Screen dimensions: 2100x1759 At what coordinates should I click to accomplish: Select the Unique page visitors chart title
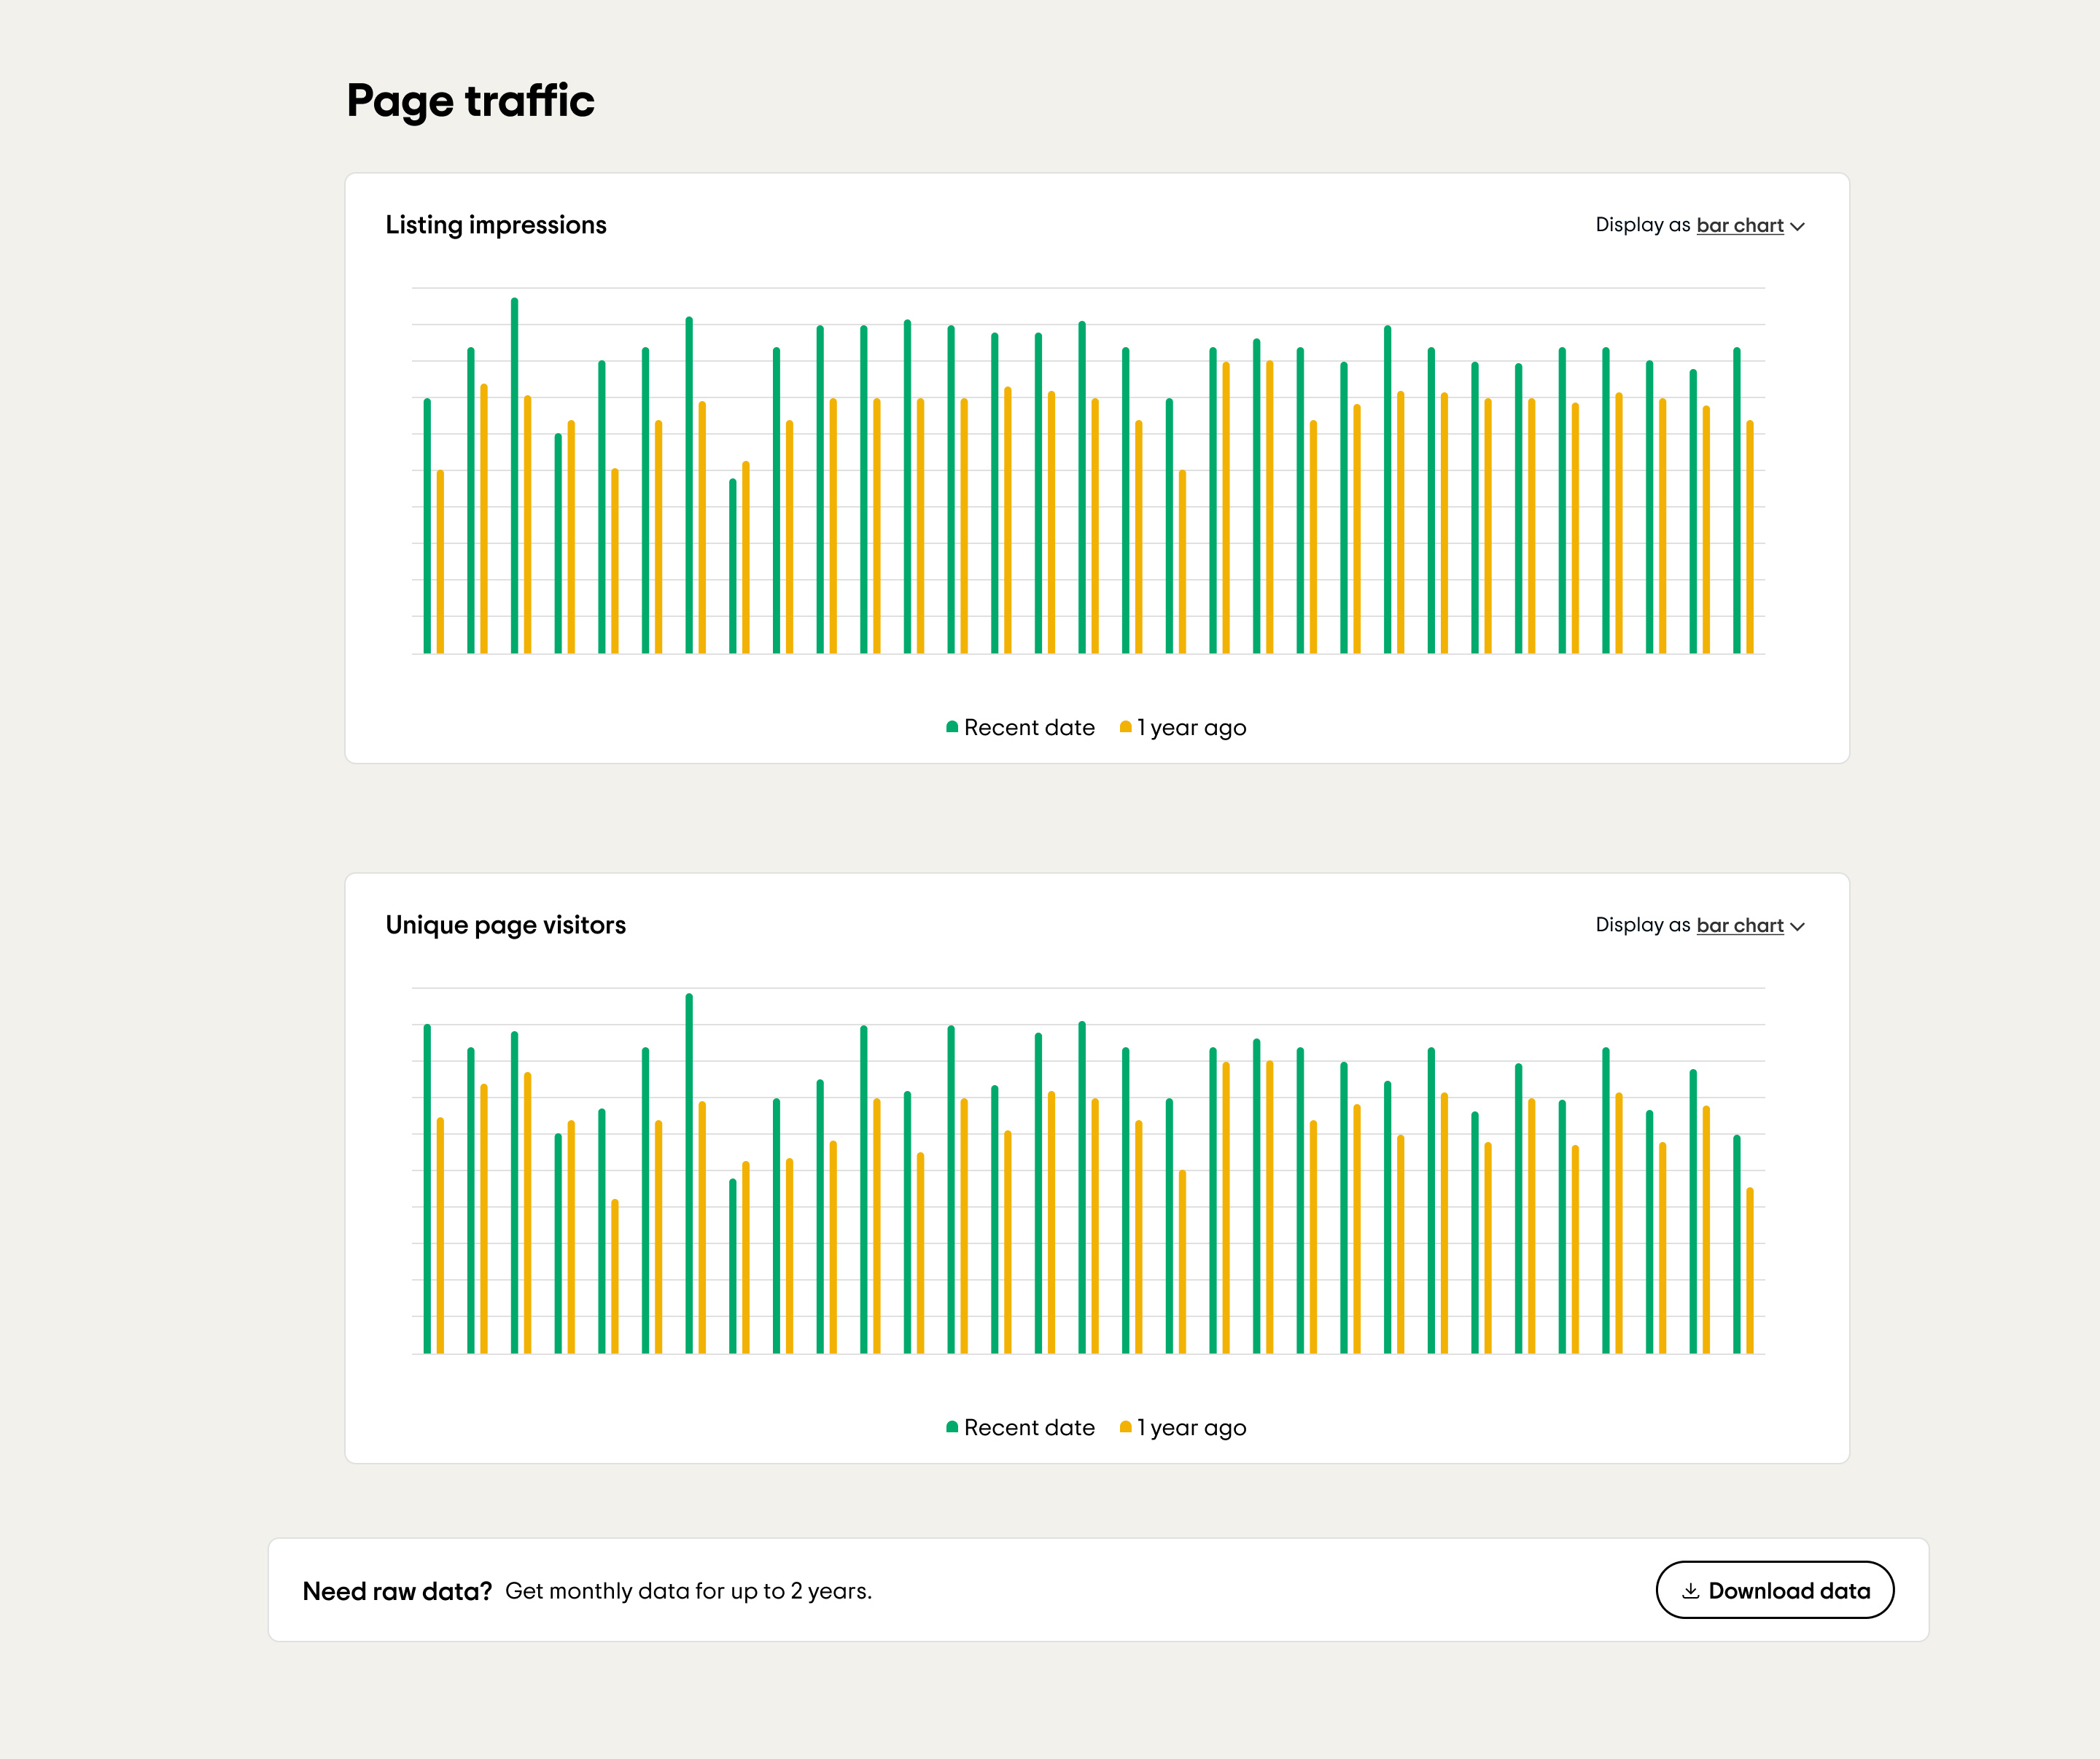(x=506, y=925)
